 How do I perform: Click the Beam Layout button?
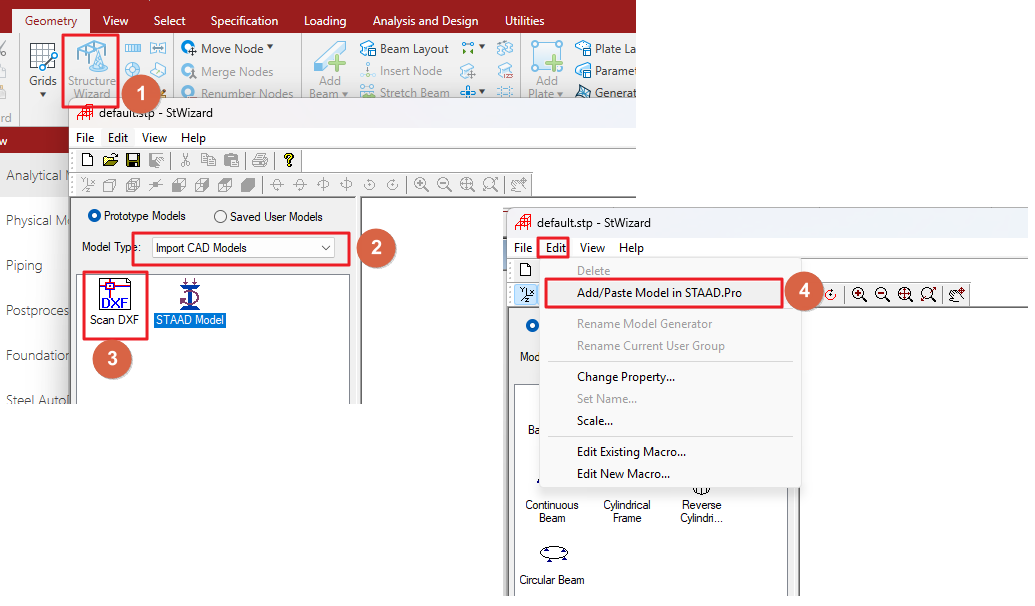pyautogui.click(x=414, y=48)
